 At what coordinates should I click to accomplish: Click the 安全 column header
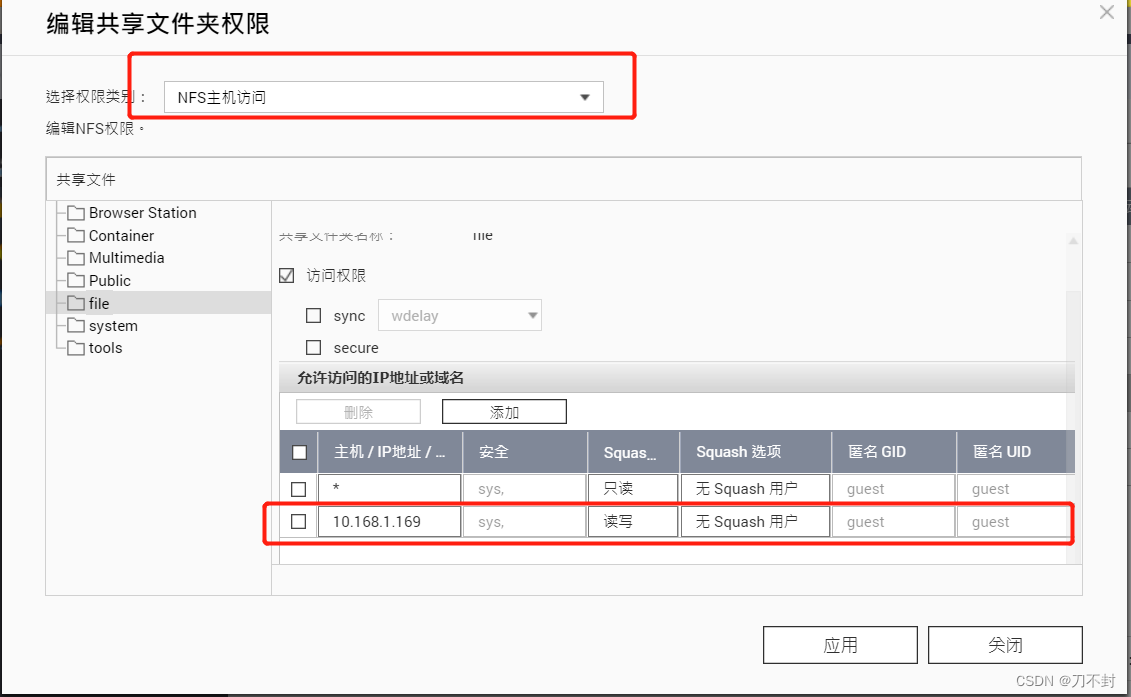pos(524,452)
